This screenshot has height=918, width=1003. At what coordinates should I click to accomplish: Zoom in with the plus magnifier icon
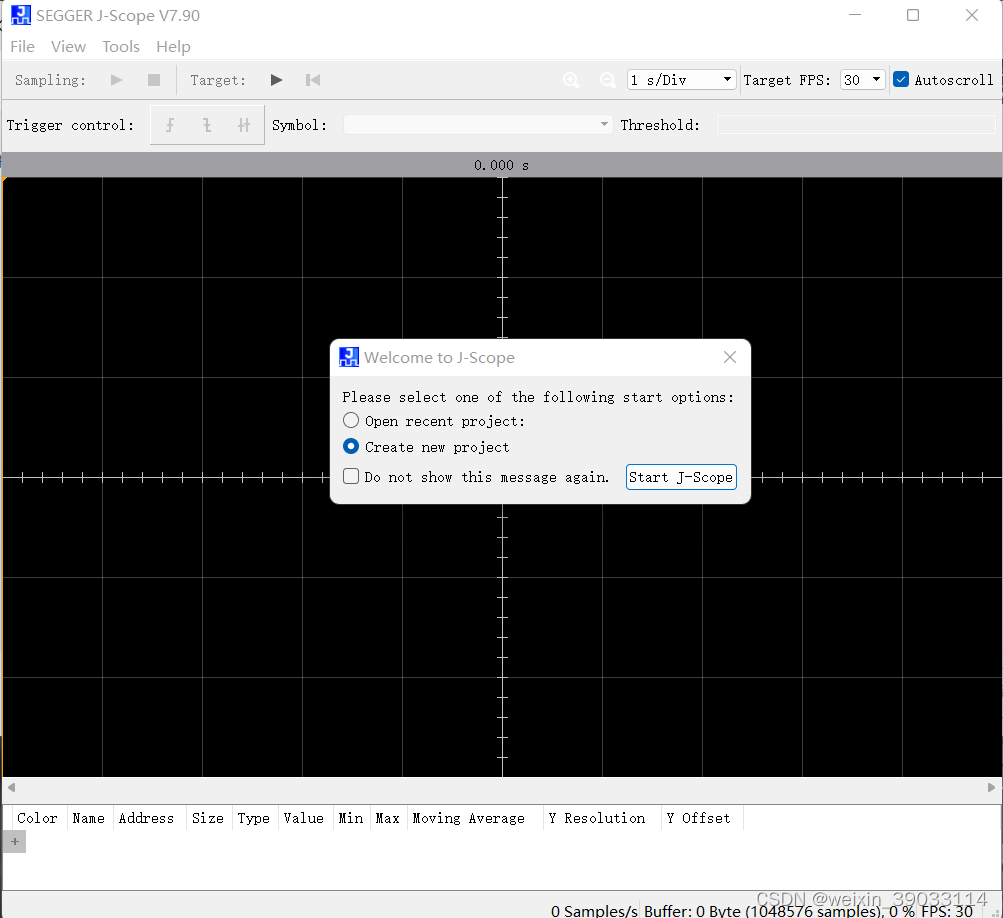pyautogui.click(x=571, y=80)
